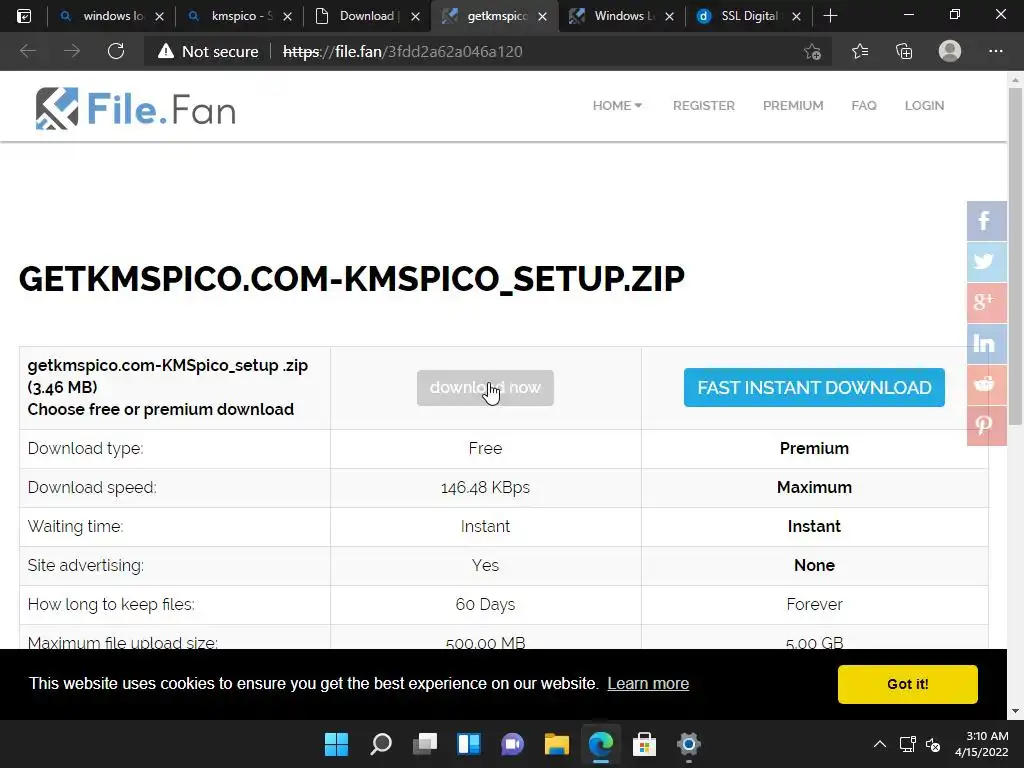Click FAST INSTANT DOWNLOAD button
1024x768 pixels.
pyautogui.click(x=814, y=387)
